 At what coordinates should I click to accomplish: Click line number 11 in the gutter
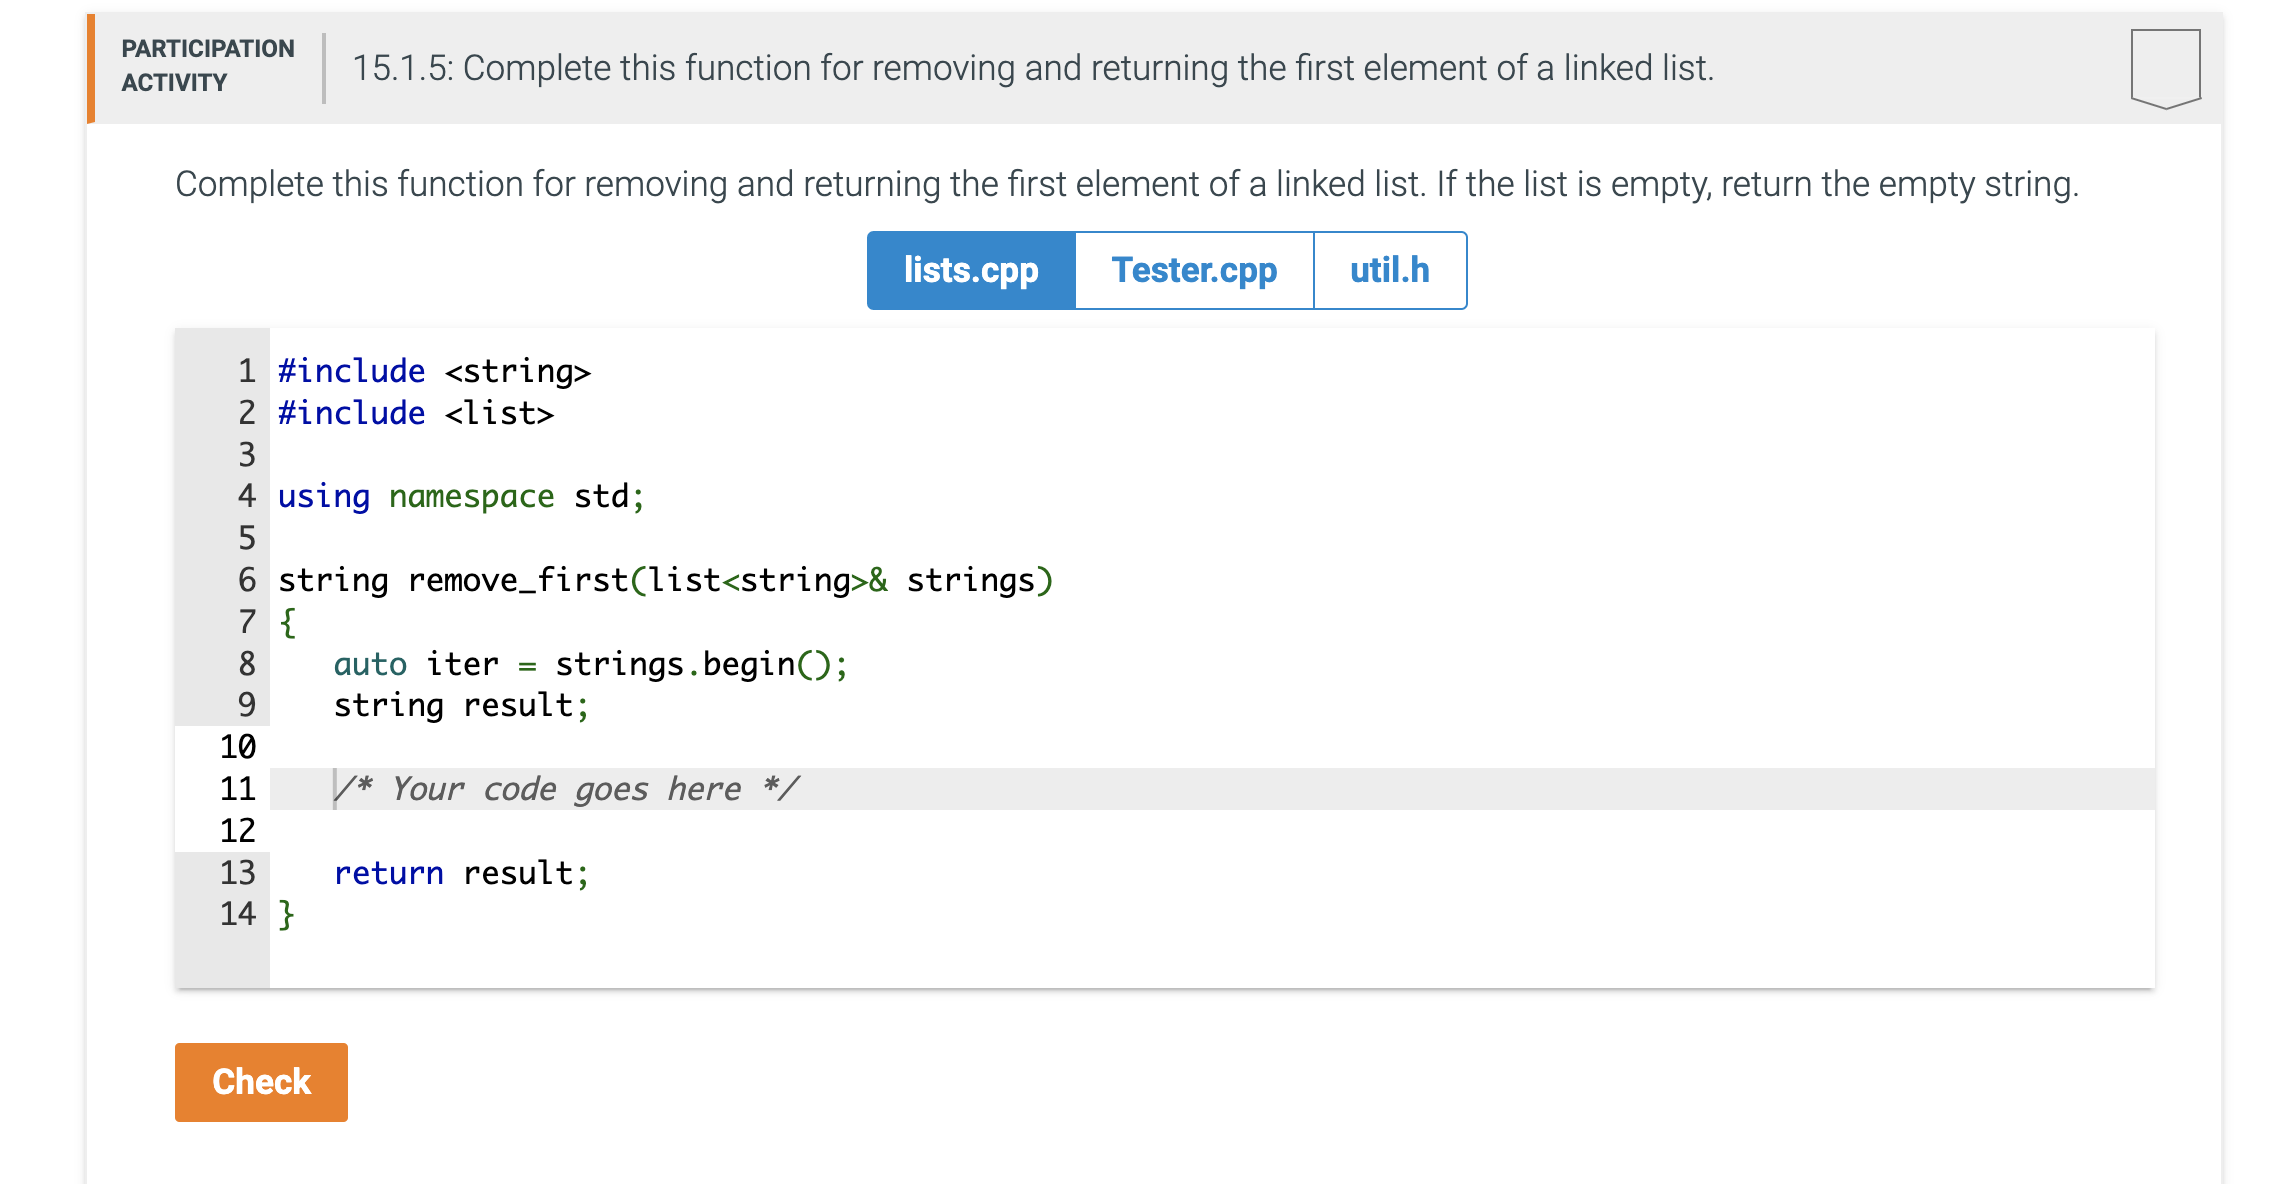click(238, 789)
